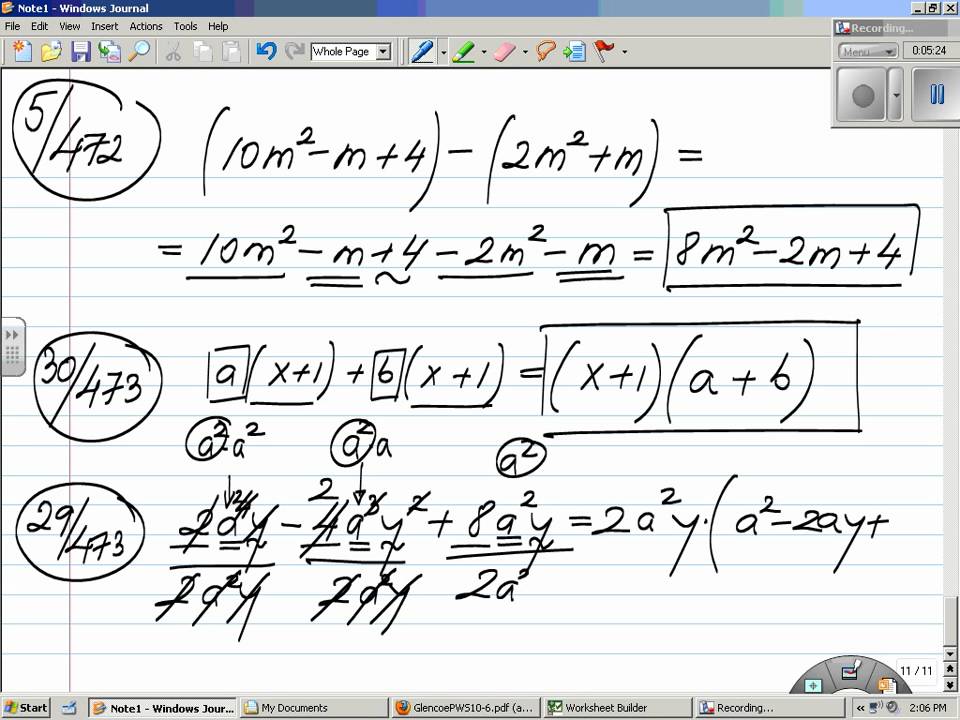Open the View menu
Viewport: 960px width, 720px height.
tap(69, 26)
